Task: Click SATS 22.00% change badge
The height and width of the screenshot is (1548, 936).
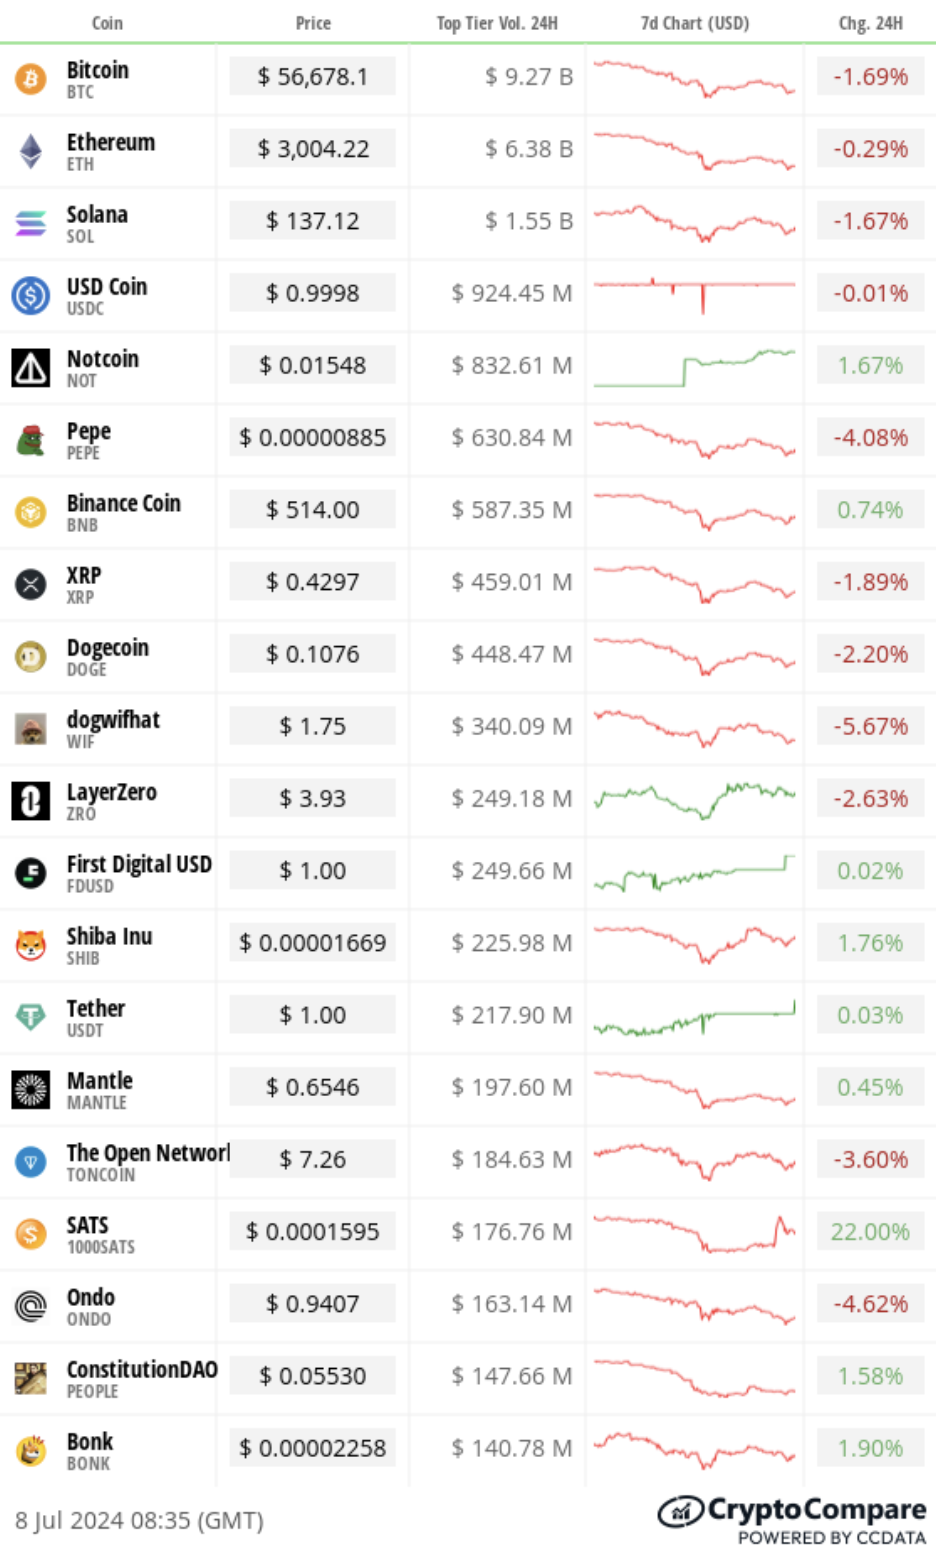Action: point(870,1232)
